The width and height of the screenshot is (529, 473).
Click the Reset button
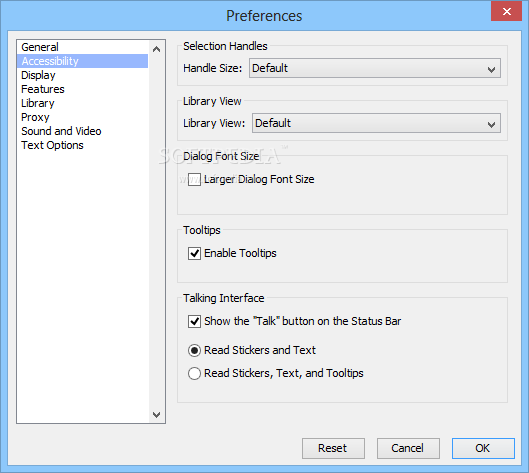pyautogui.click(x=333, y=448)
